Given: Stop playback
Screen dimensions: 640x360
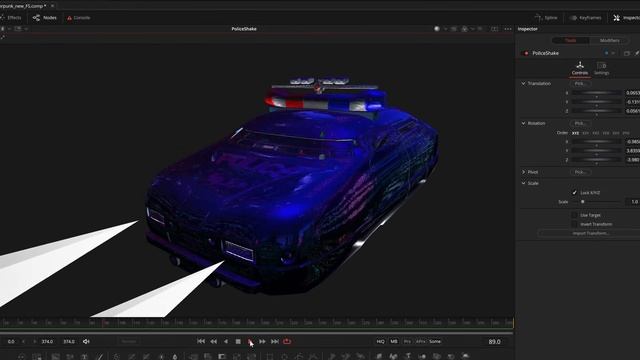Looking at the screenshot, I should [x=238, y=341].
